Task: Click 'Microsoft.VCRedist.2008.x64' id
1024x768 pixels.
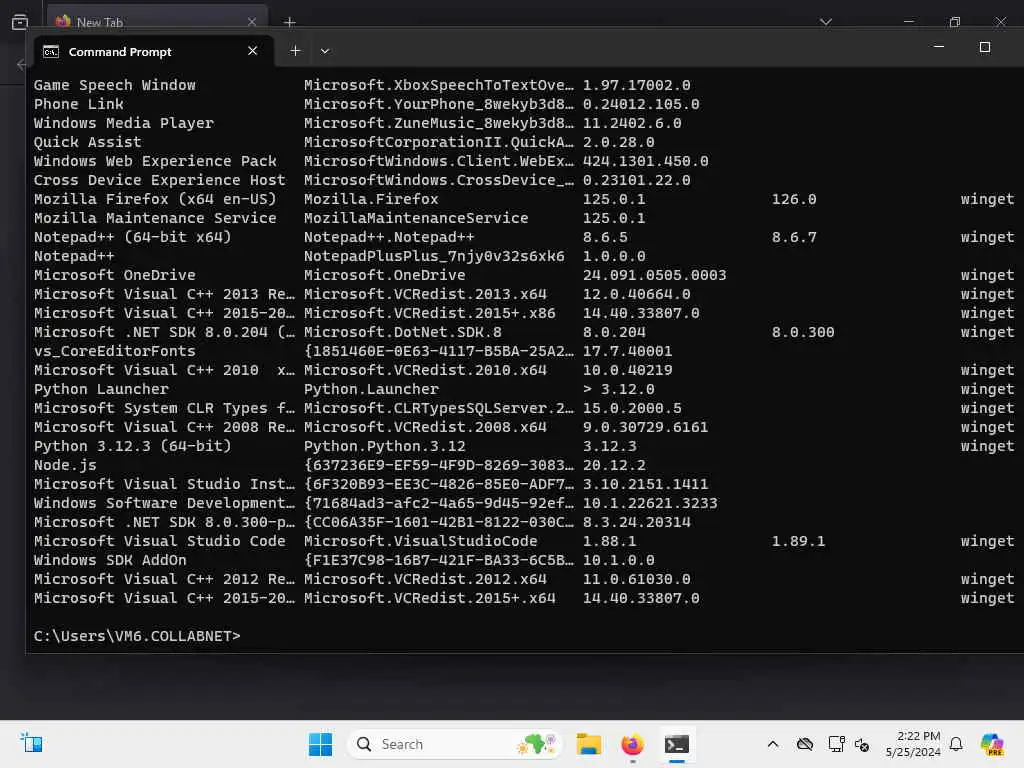Action: coord(425,426)
